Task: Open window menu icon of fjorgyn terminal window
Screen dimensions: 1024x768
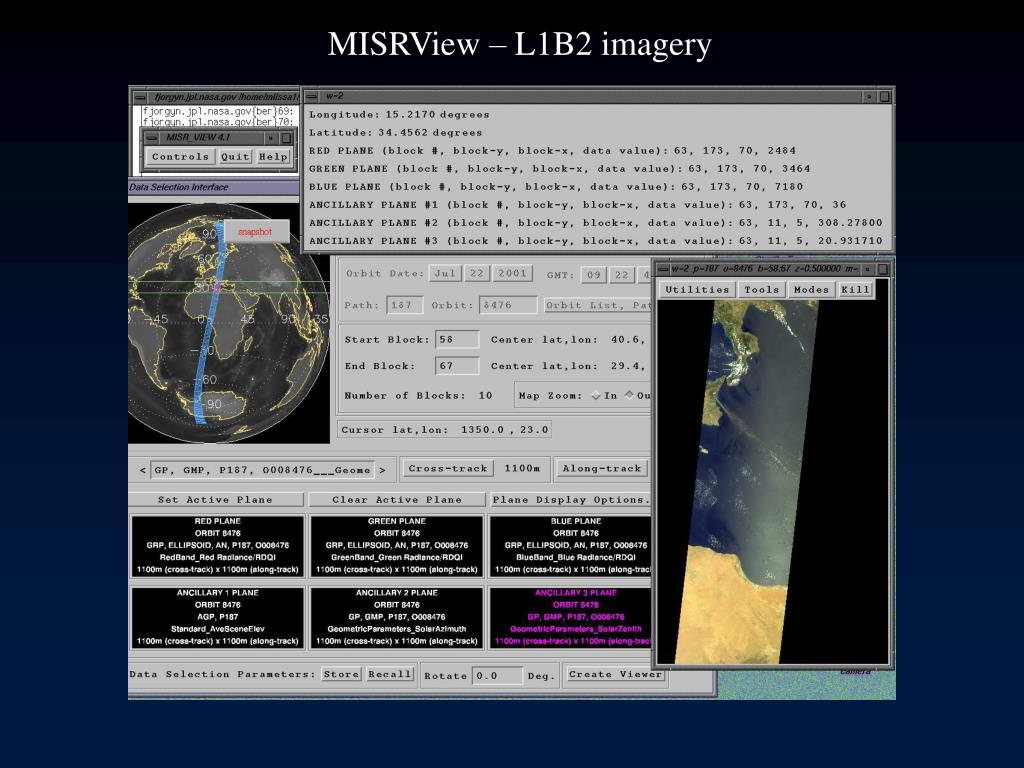Action: point(140,97)
